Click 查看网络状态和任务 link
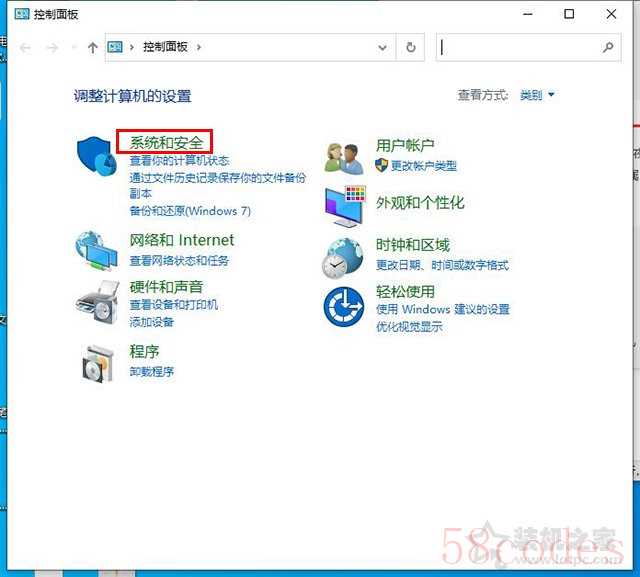Image resolution: width=640 pixels, height=577 pixels. pos(179,260)
